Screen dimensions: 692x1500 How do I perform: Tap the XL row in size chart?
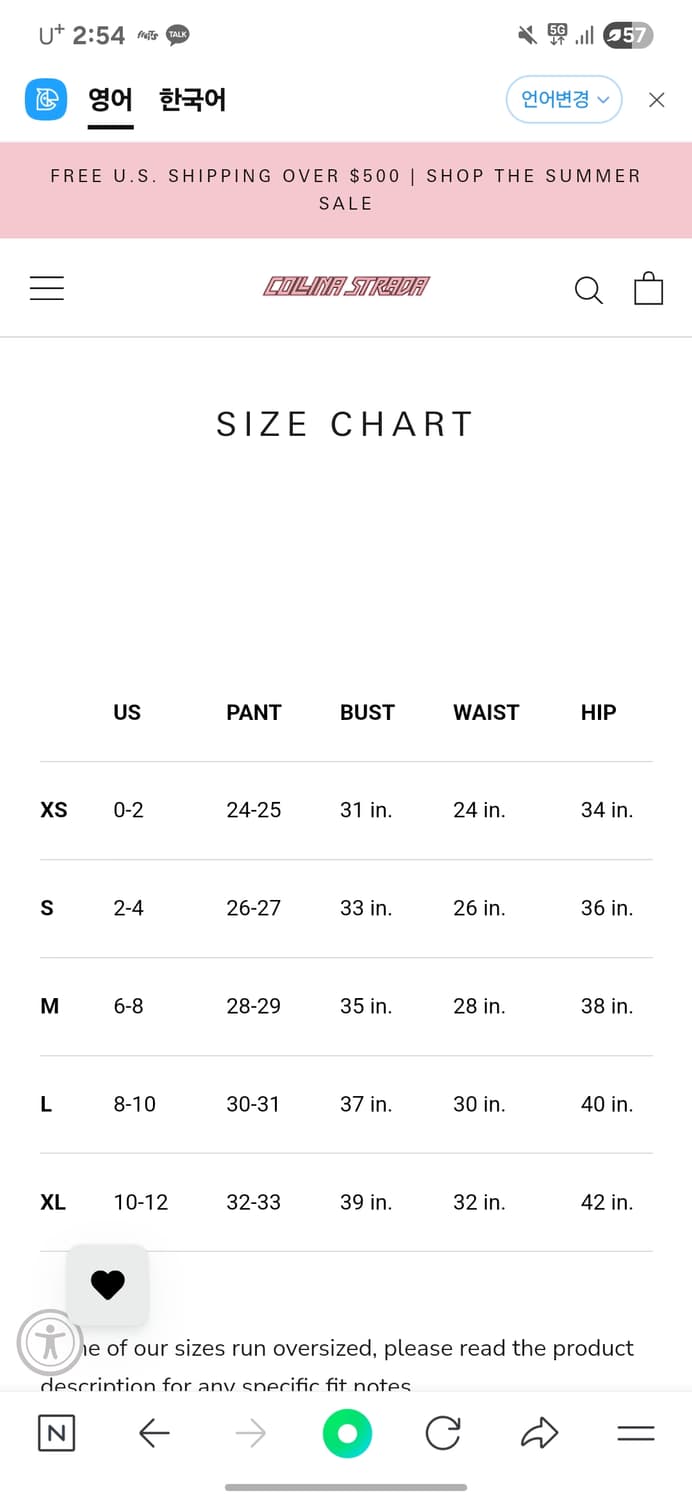(346, 1202)
